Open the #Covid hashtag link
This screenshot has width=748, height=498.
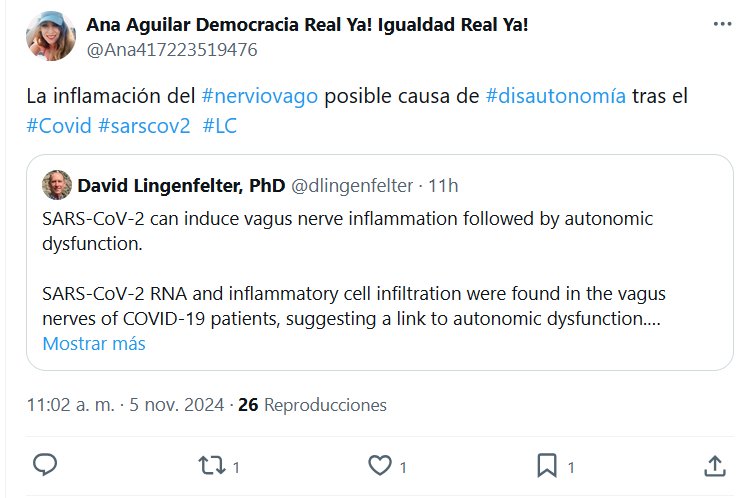tap(59, 126)
